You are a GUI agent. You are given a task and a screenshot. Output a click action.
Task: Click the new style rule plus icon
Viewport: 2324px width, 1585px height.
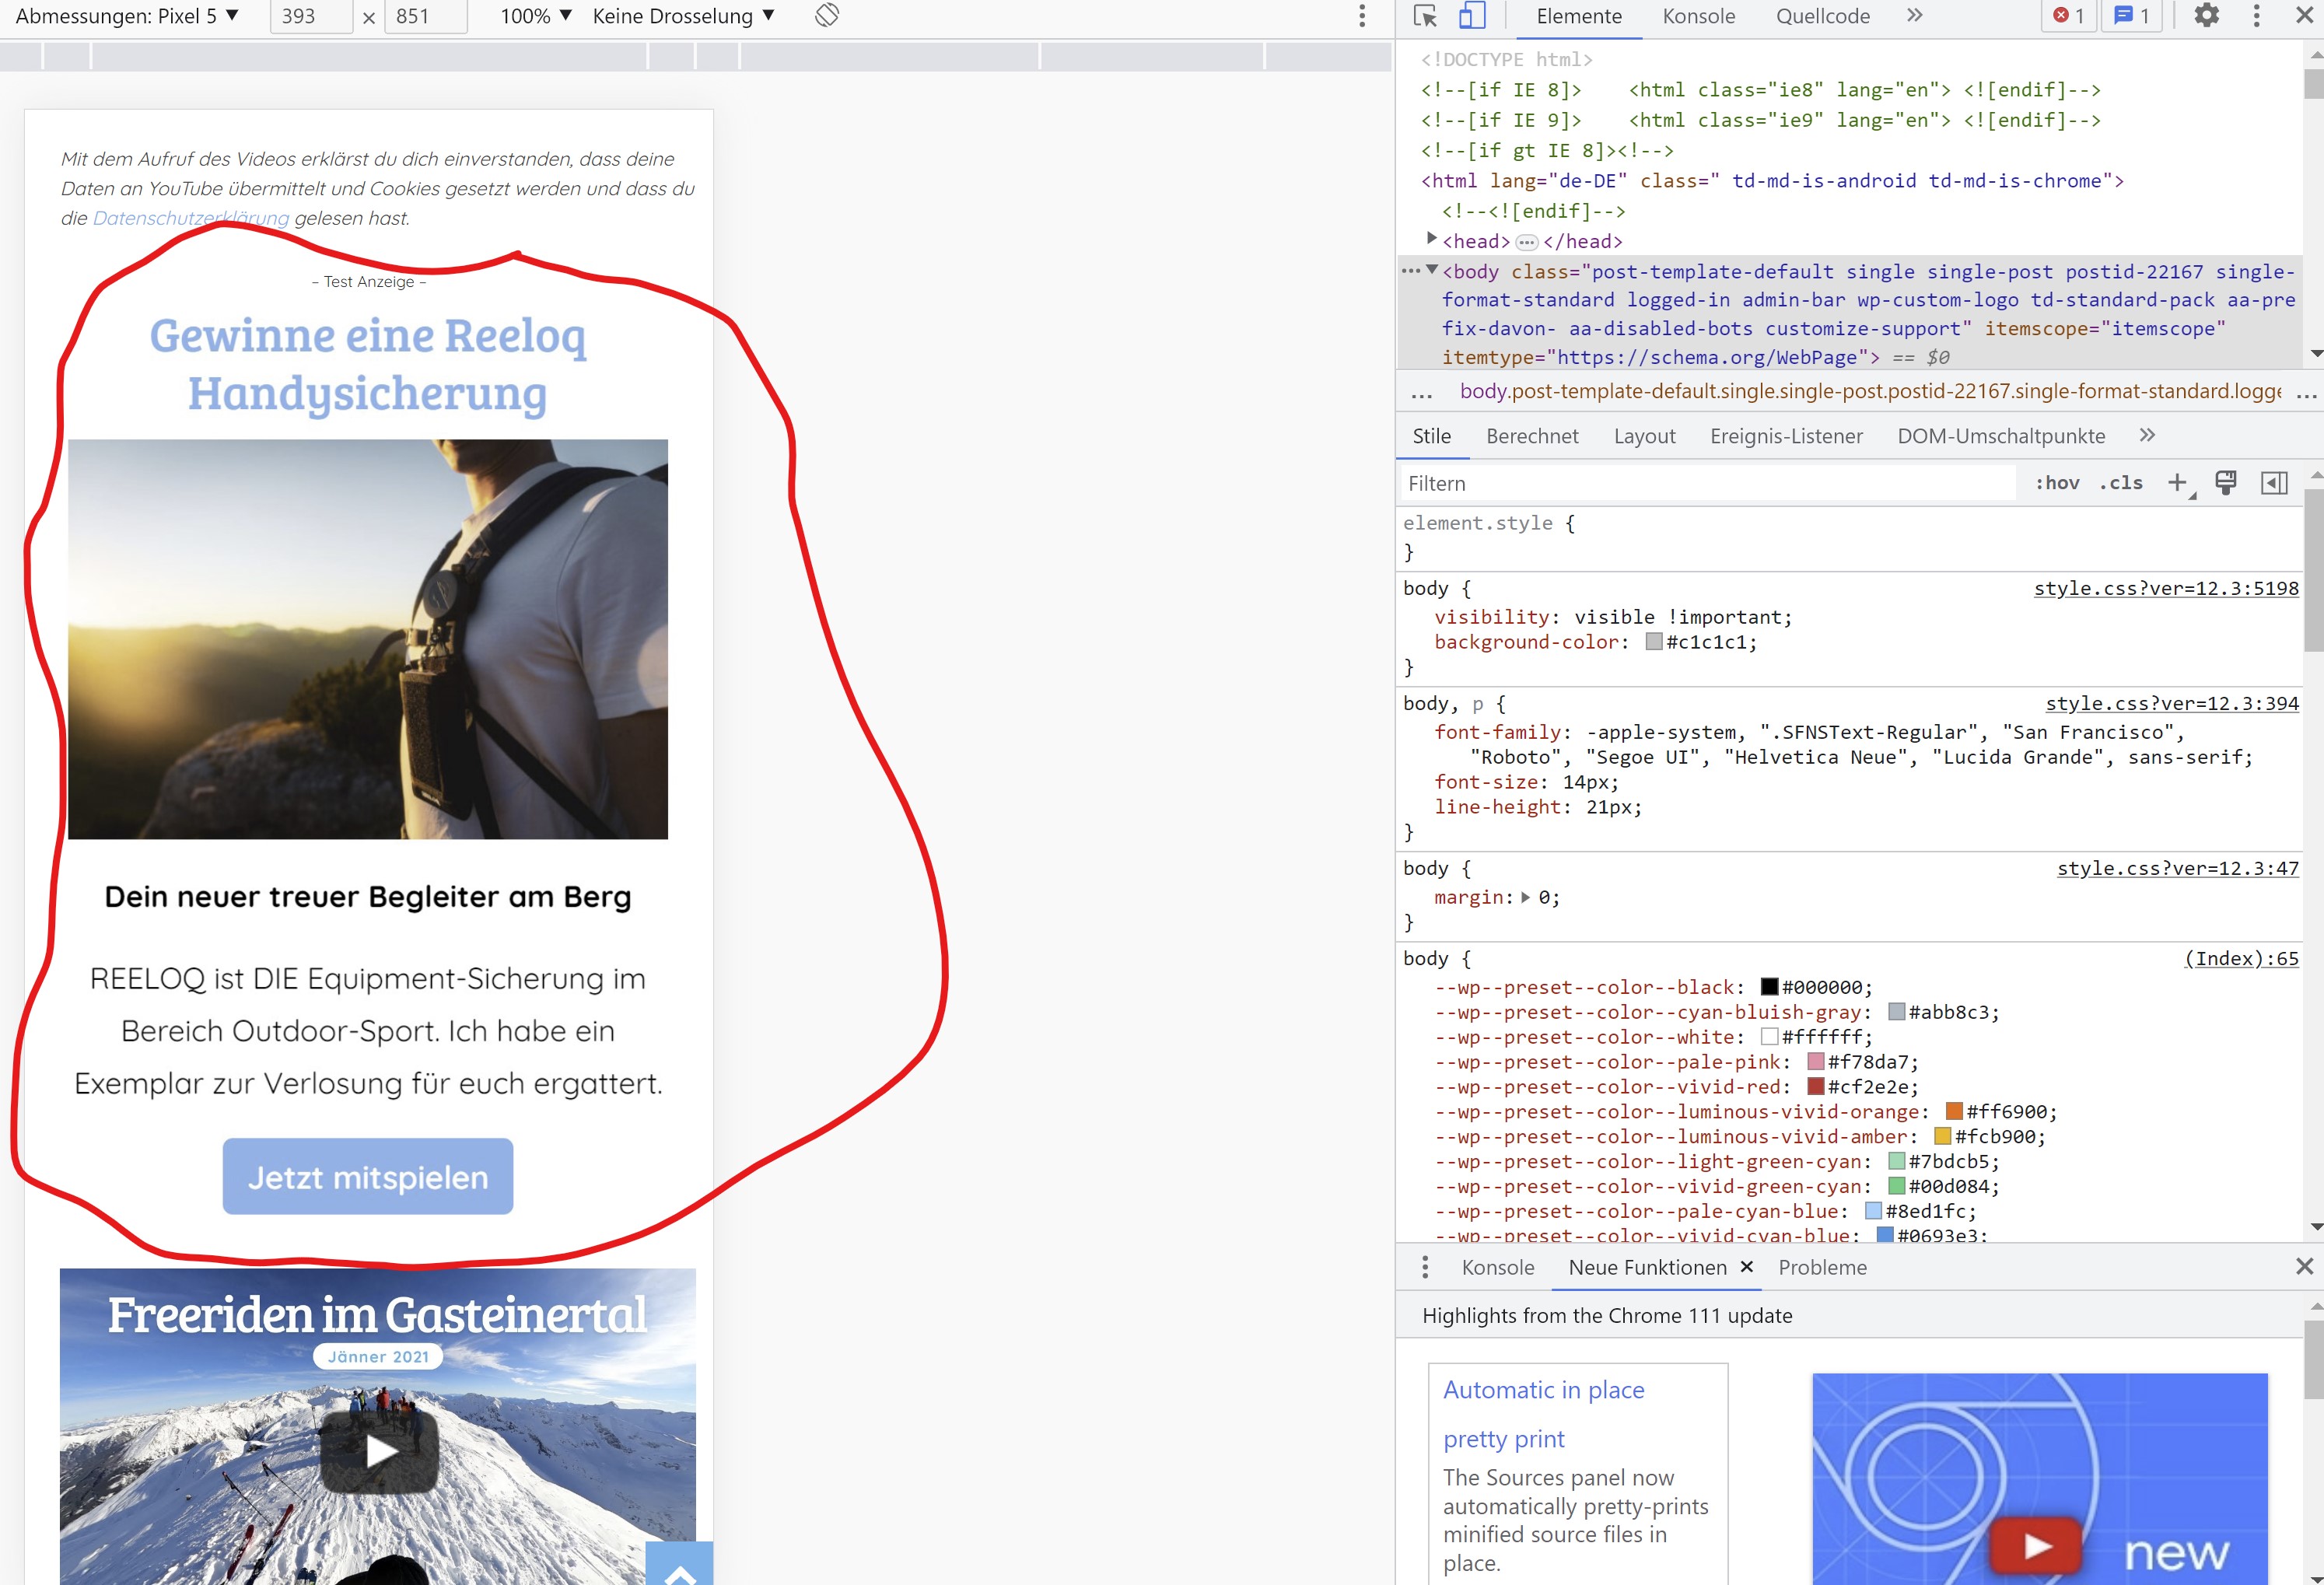pos(2178,483)
